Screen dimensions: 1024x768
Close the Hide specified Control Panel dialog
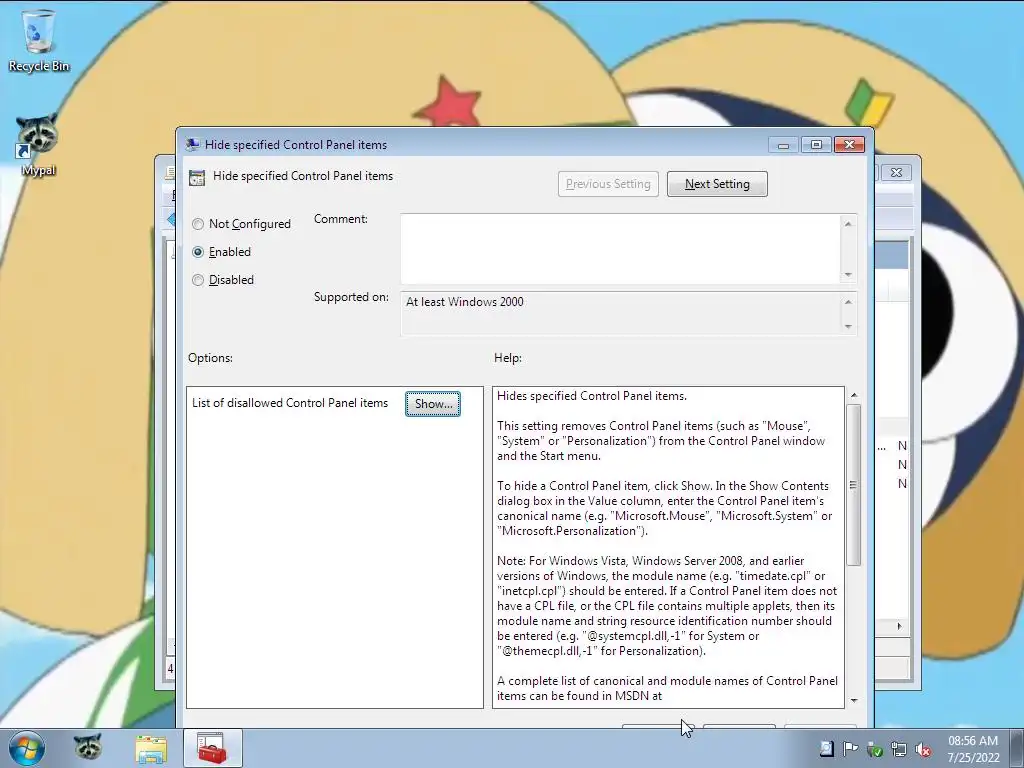850,144
